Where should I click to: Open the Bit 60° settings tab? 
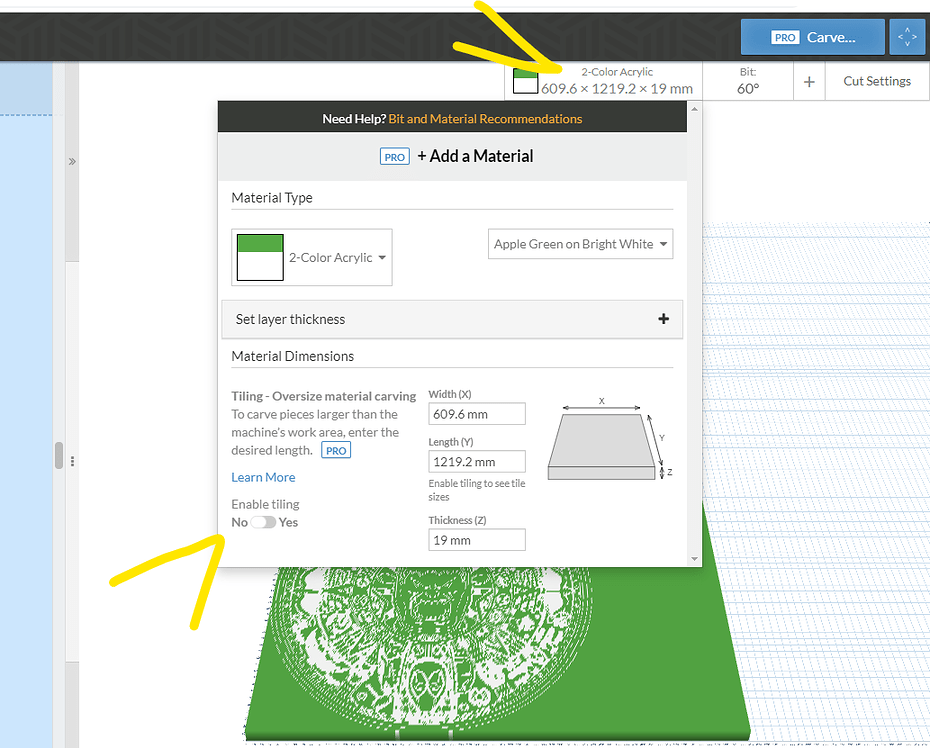point(747,81)
